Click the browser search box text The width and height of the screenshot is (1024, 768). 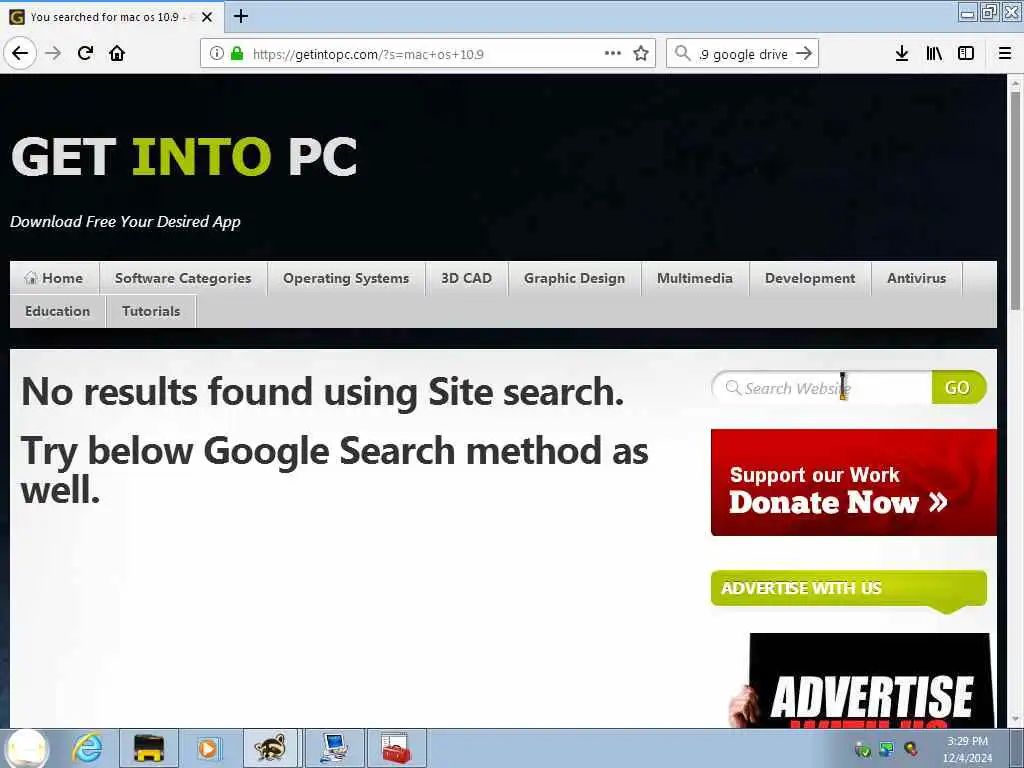(744, 54)
